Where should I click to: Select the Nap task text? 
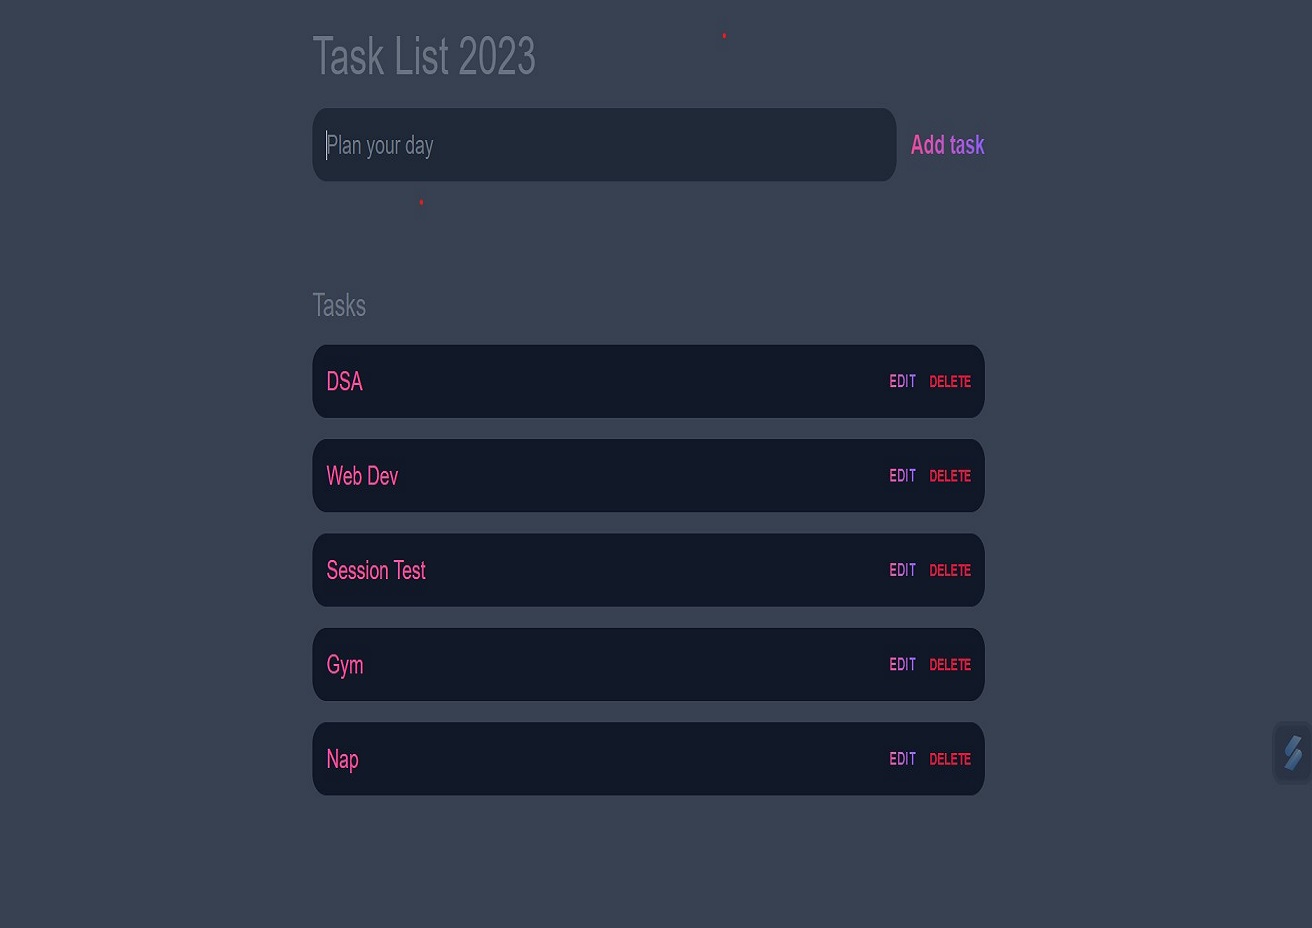342,760
